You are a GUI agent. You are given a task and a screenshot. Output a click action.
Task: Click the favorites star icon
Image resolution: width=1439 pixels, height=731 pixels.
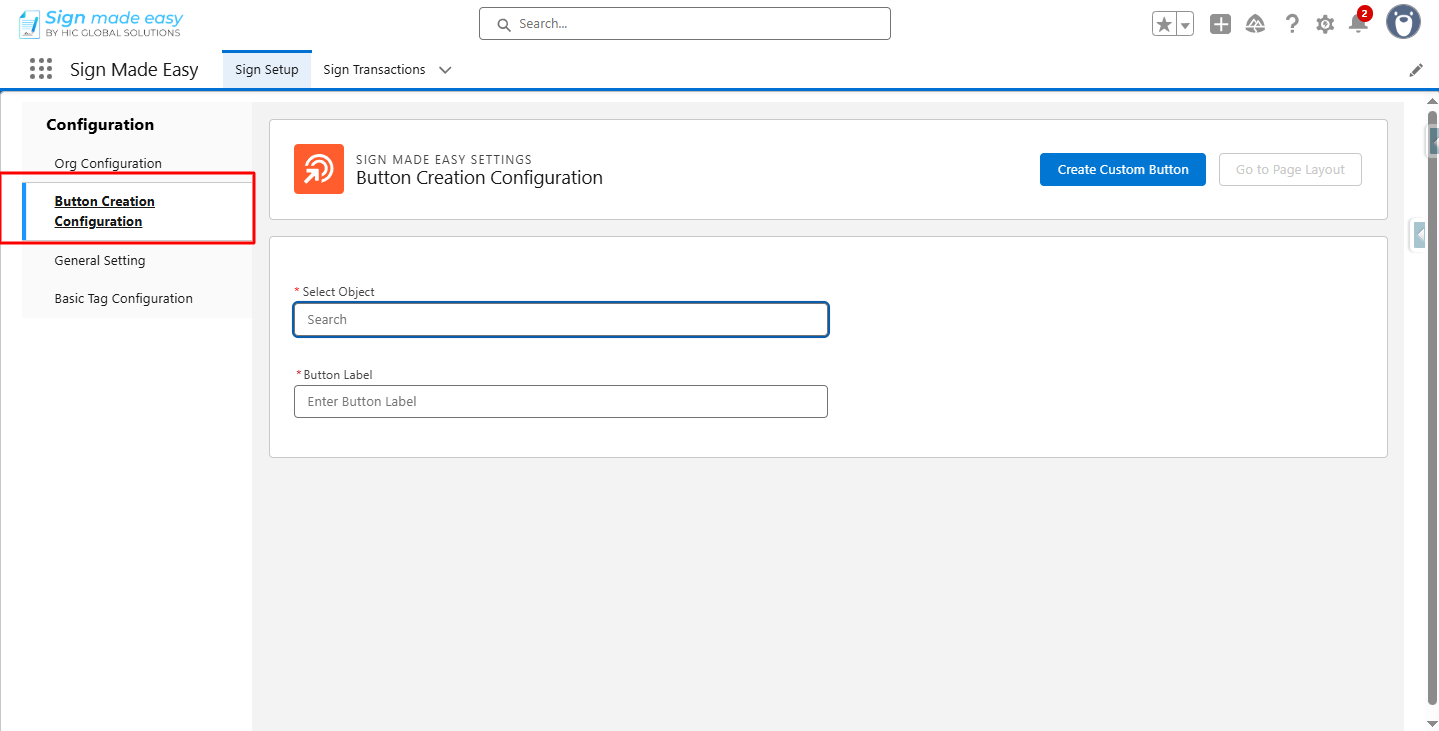[x=1164, y=24]
